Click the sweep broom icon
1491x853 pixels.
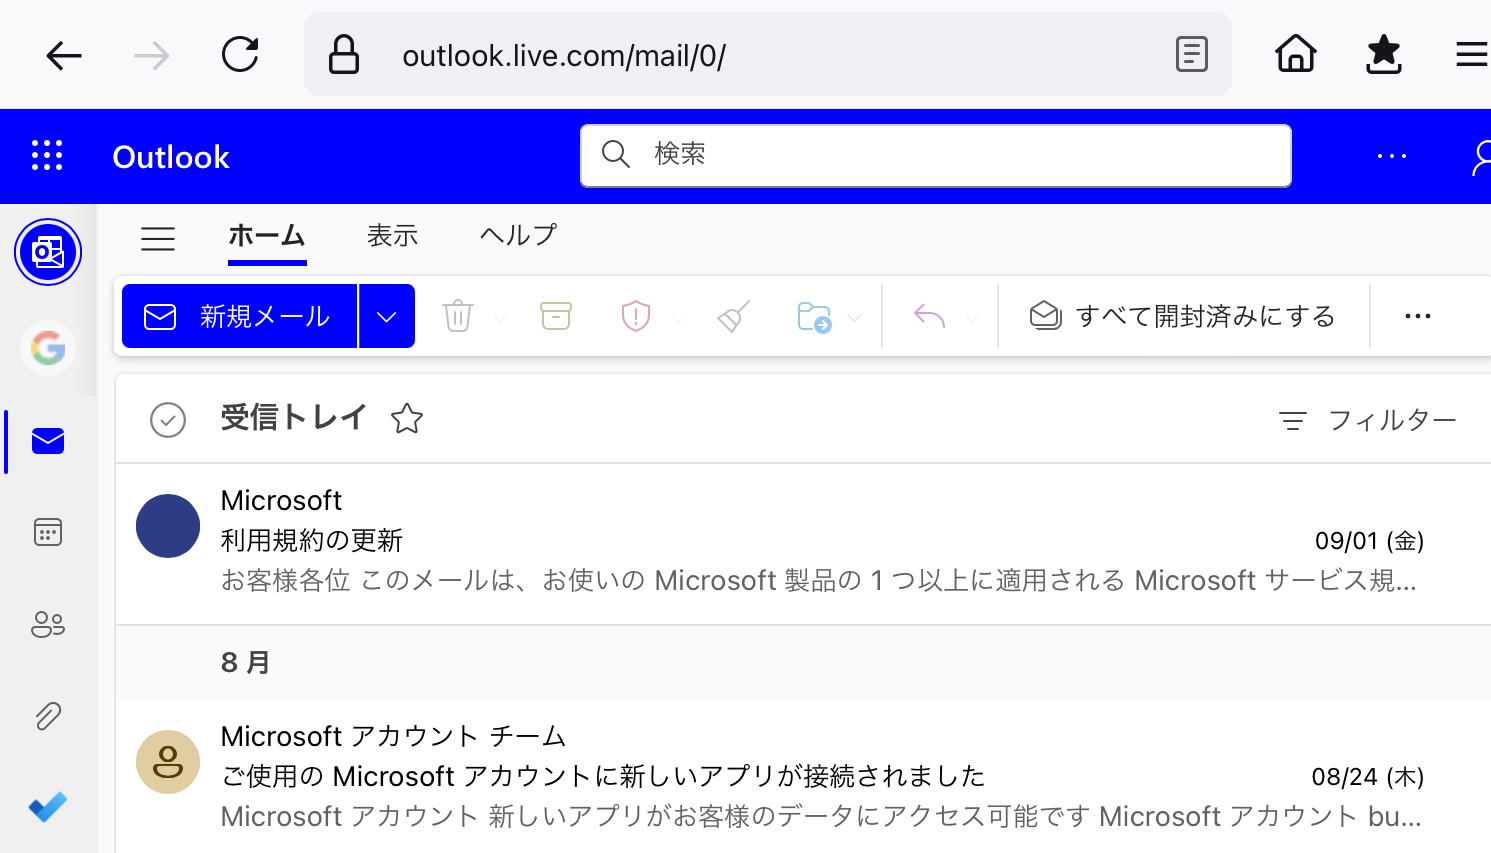point(734,316)
